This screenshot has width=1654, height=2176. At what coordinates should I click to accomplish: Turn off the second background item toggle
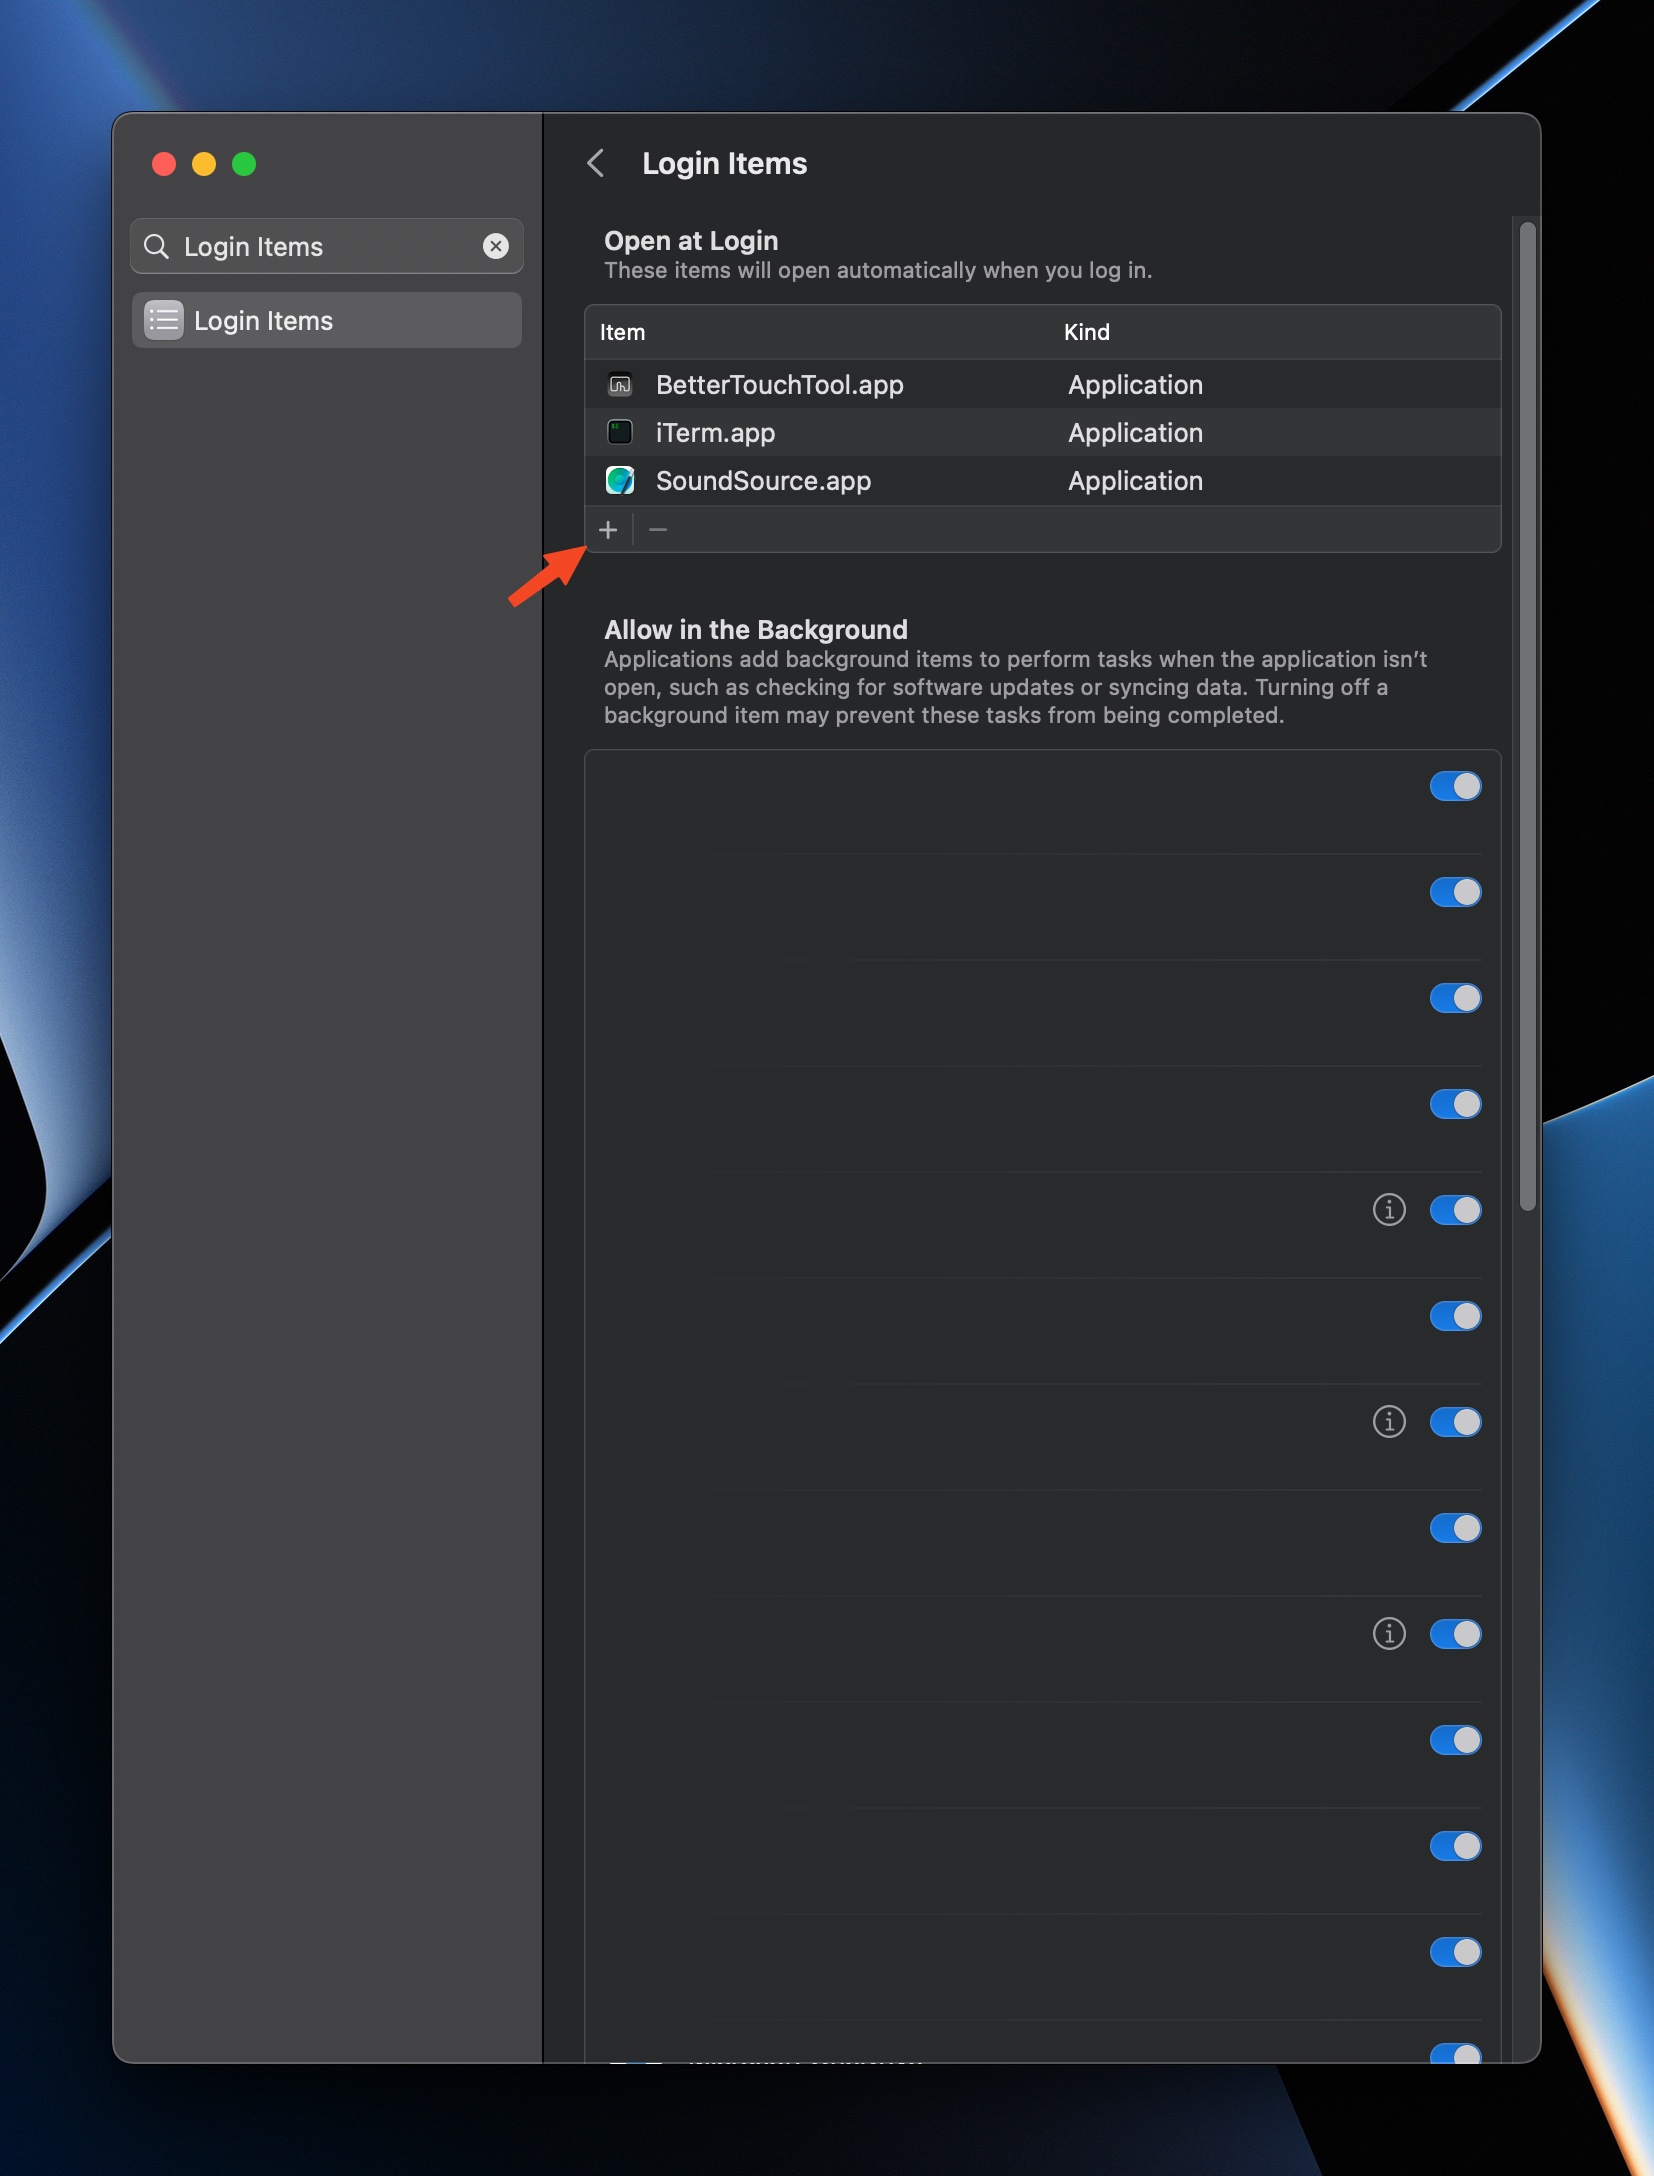click(1455, 892)
